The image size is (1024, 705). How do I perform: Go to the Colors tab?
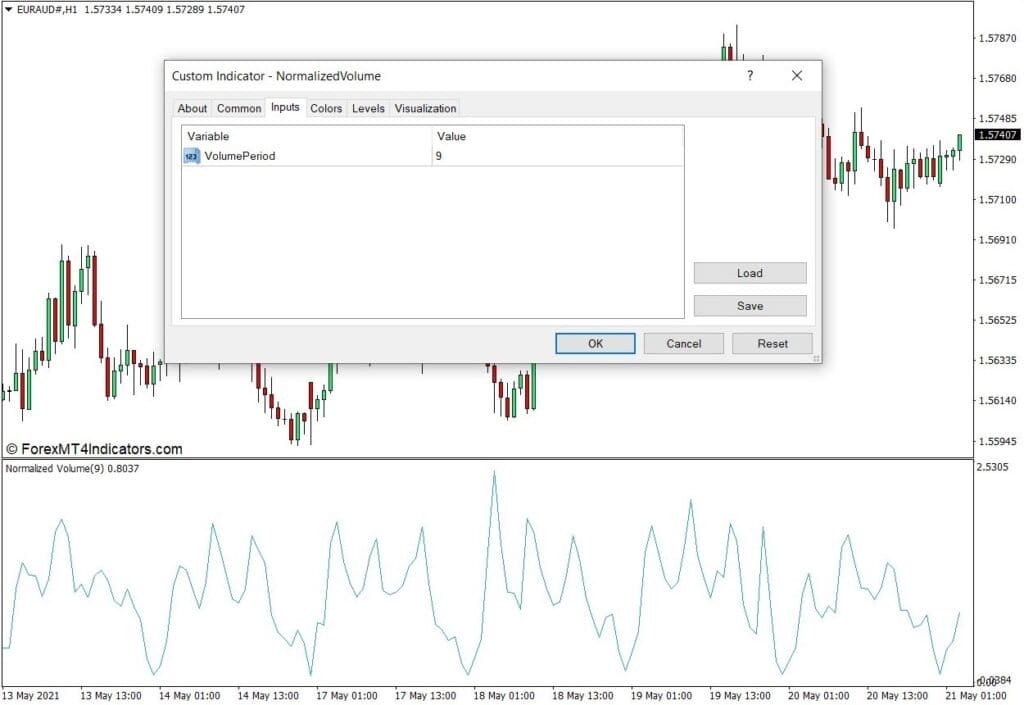pos(326,109)
